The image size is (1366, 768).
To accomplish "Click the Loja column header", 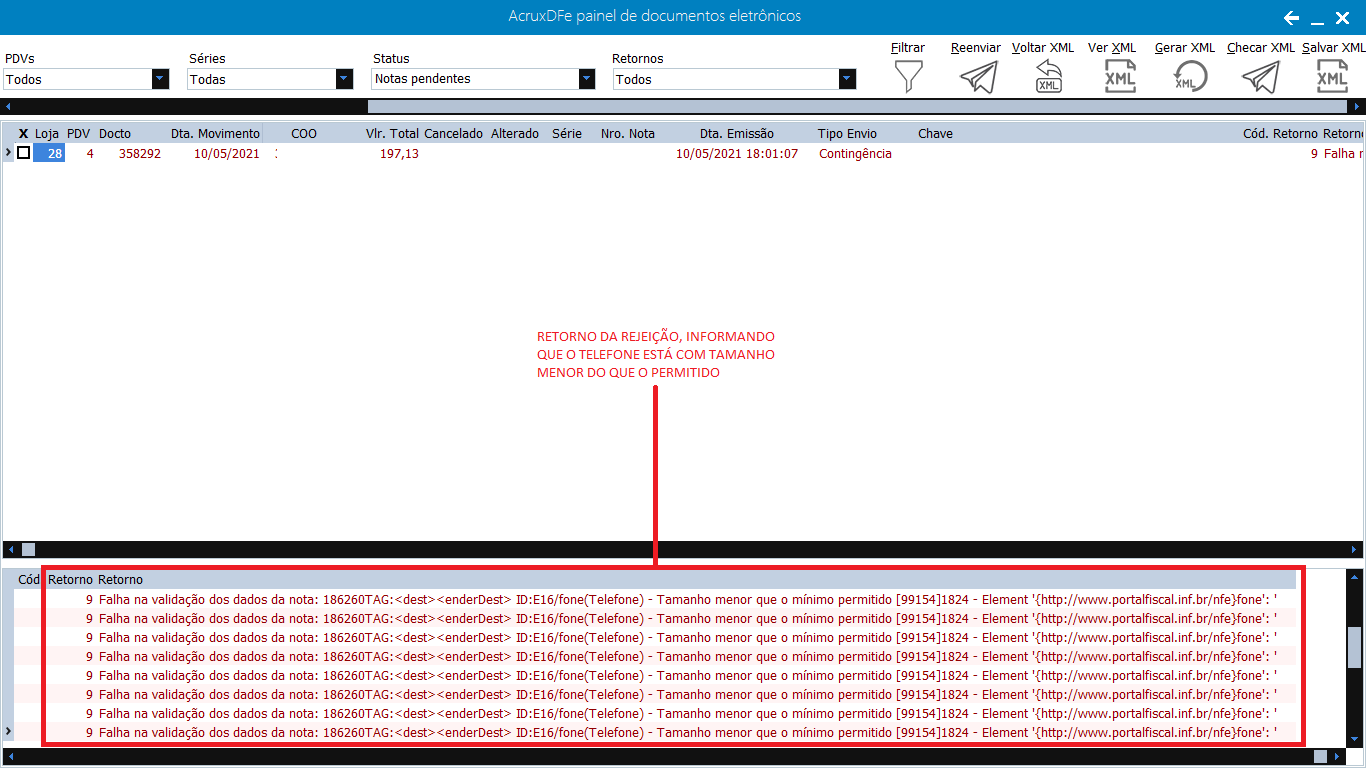I will click(47, 133).
